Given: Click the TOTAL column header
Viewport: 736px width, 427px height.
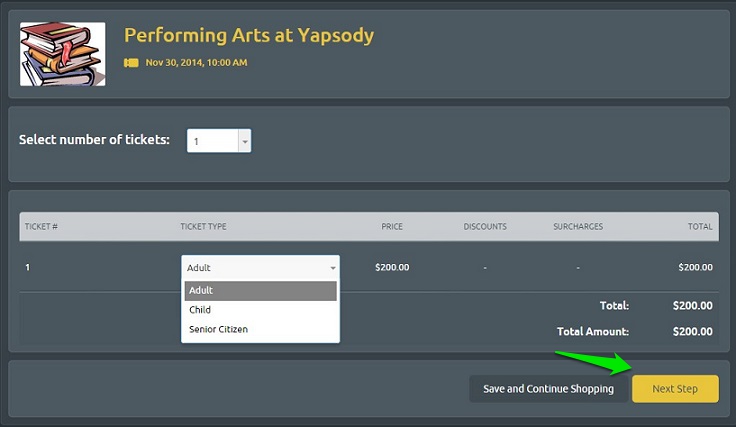Looking at the screenshot, I should [x=700, y=226].
